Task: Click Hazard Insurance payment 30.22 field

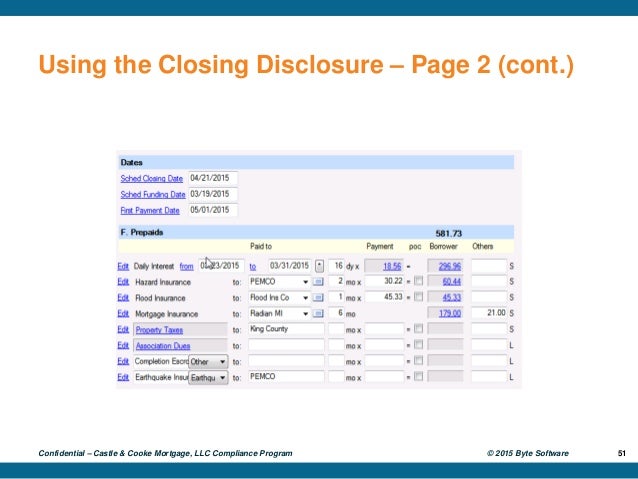Action: click(384, 281)
